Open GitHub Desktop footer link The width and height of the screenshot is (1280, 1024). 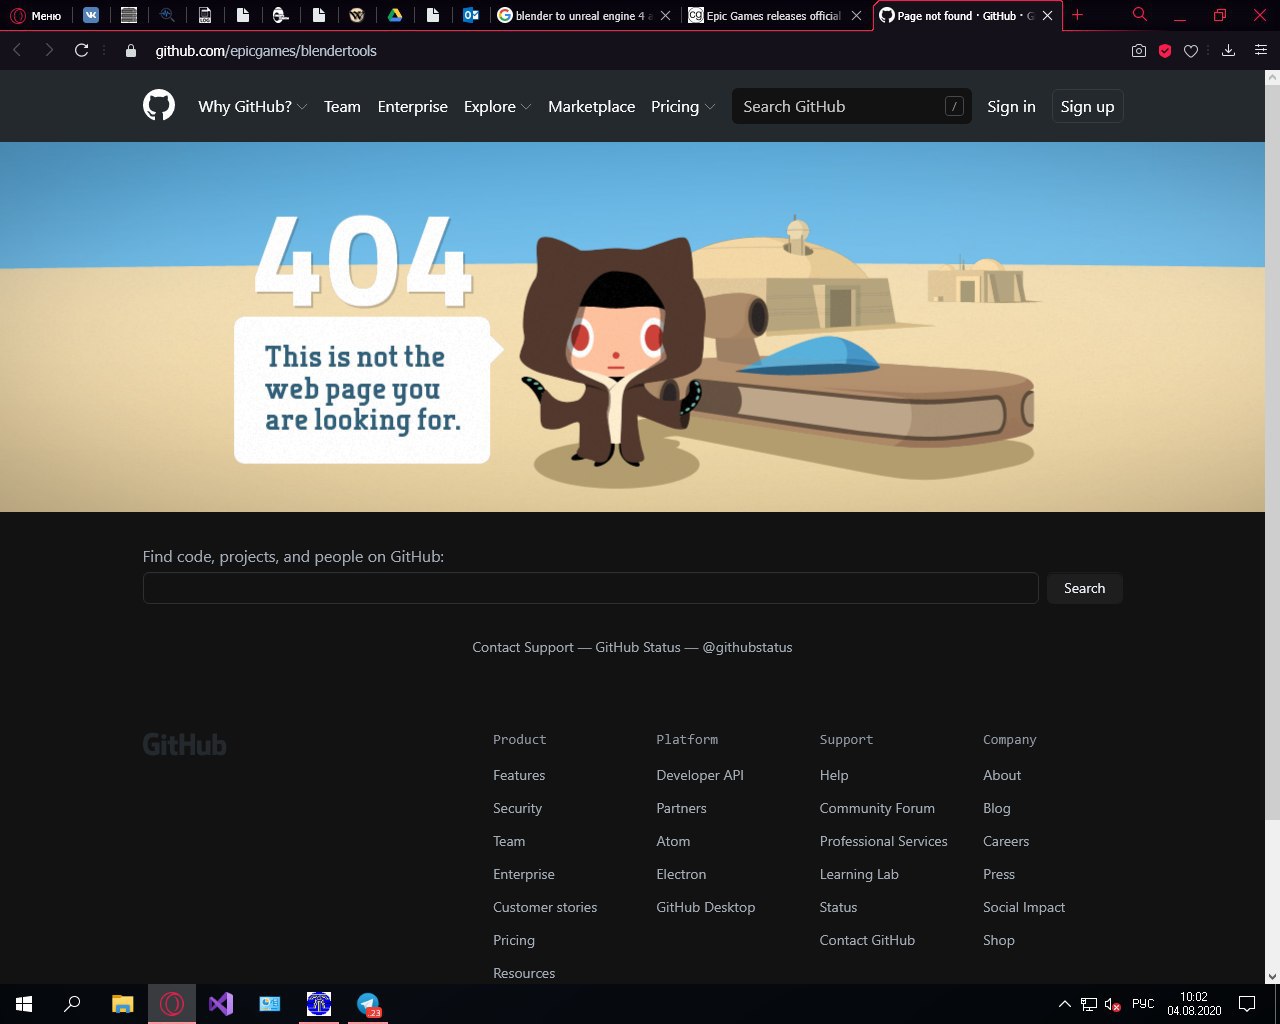point(706,907)
